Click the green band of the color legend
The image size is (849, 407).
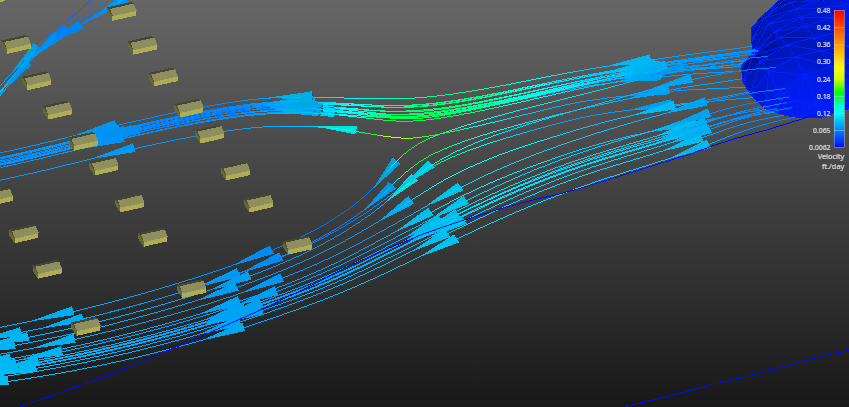(840, 88)
